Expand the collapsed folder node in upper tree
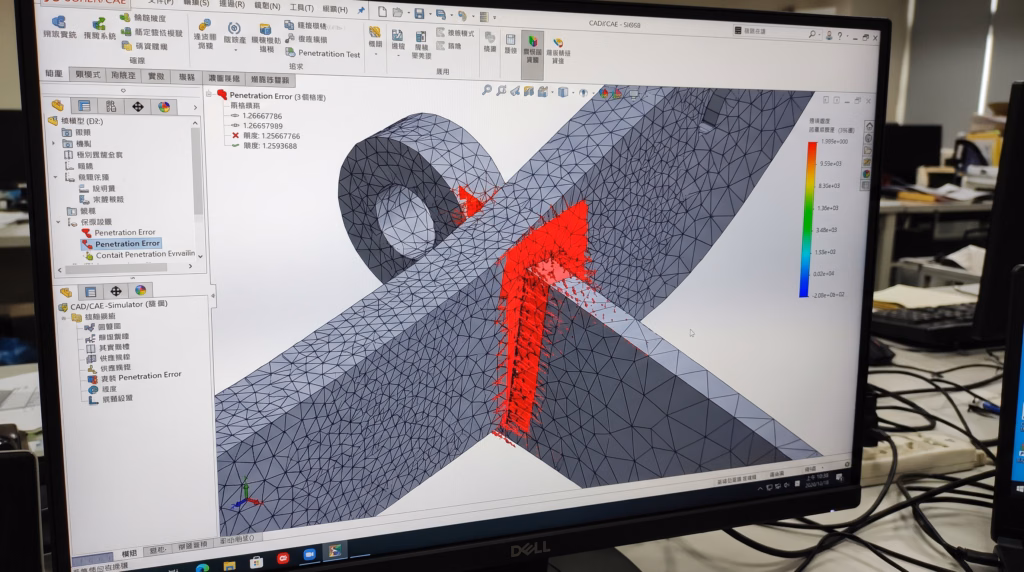This screenshot has height=572, width=1024. 54,143
